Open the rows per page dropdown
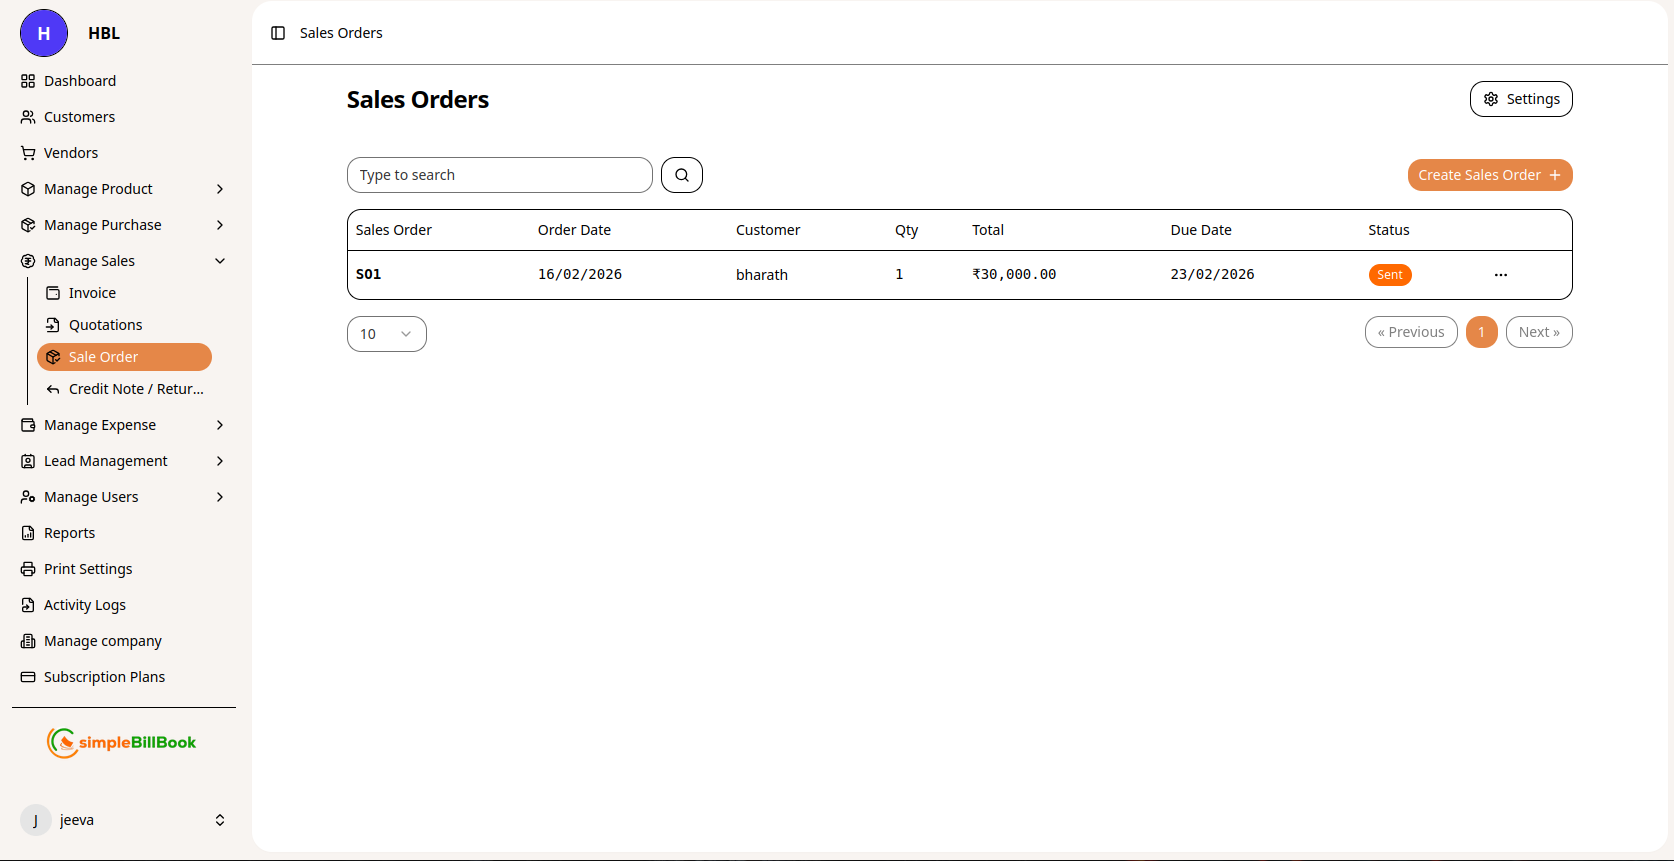1674x861 pixels. tap(386, 334)
